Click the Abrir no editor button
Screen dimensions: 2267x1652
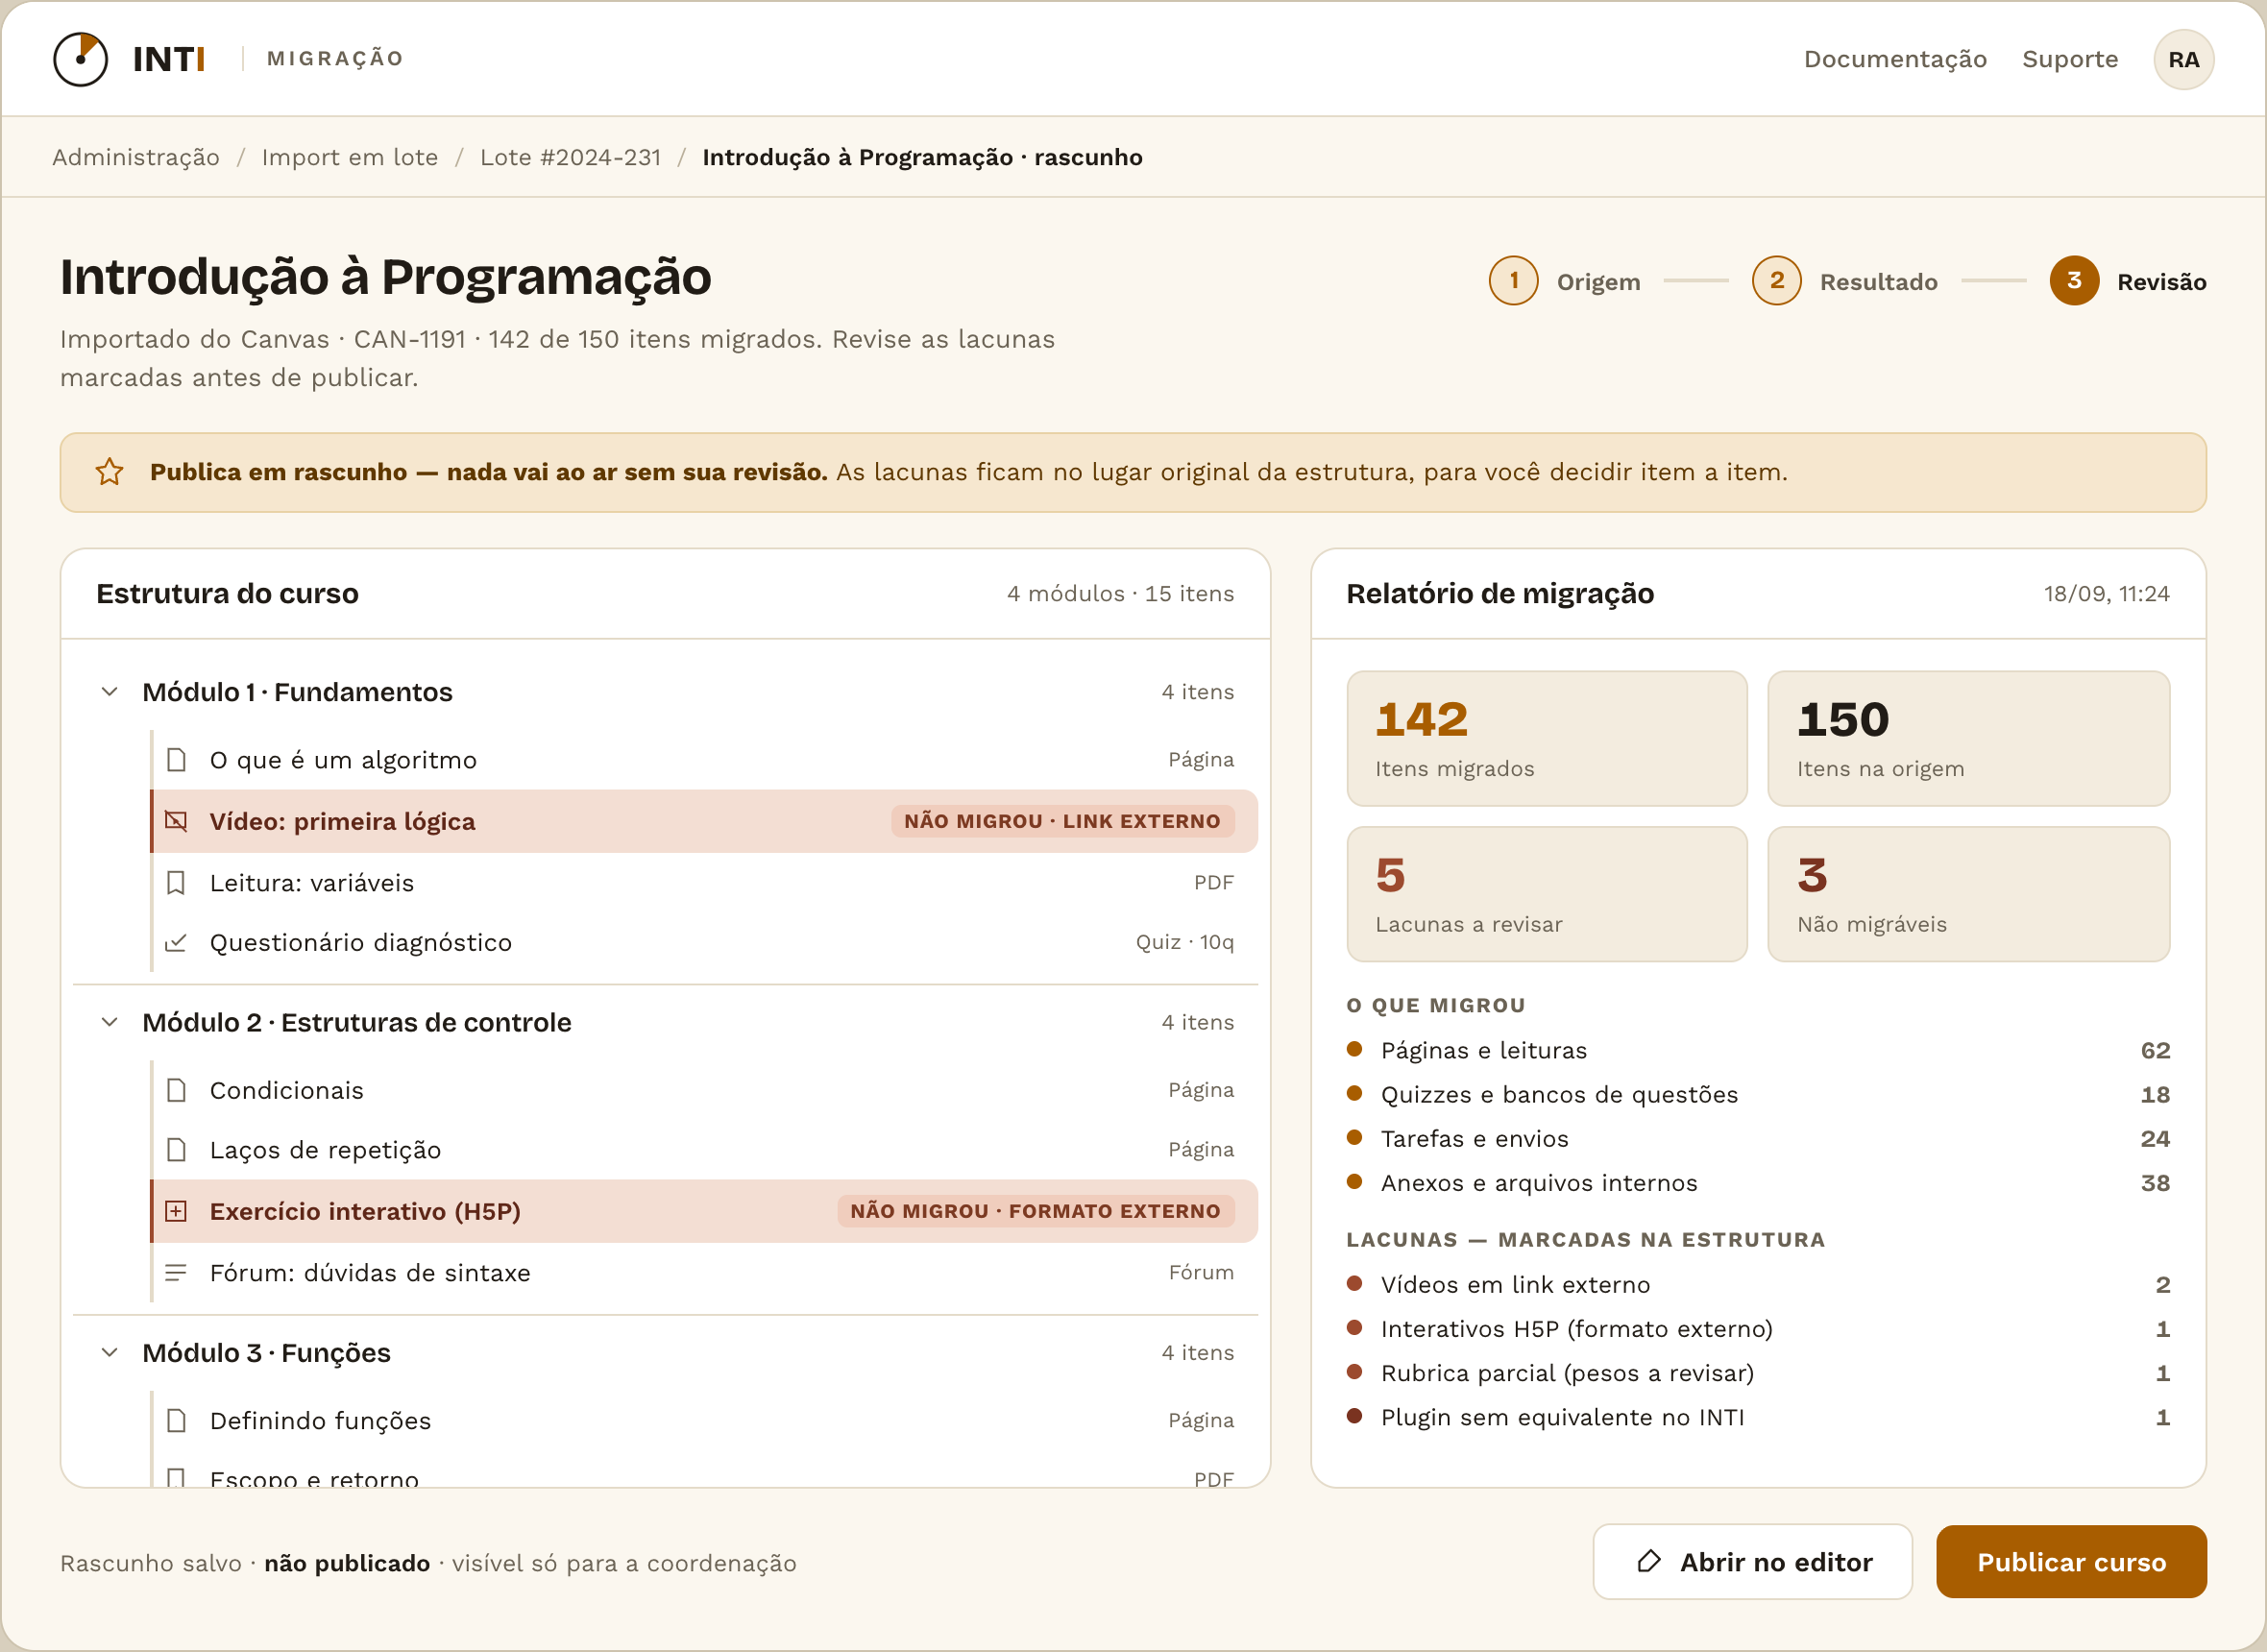[1752, 1562]
